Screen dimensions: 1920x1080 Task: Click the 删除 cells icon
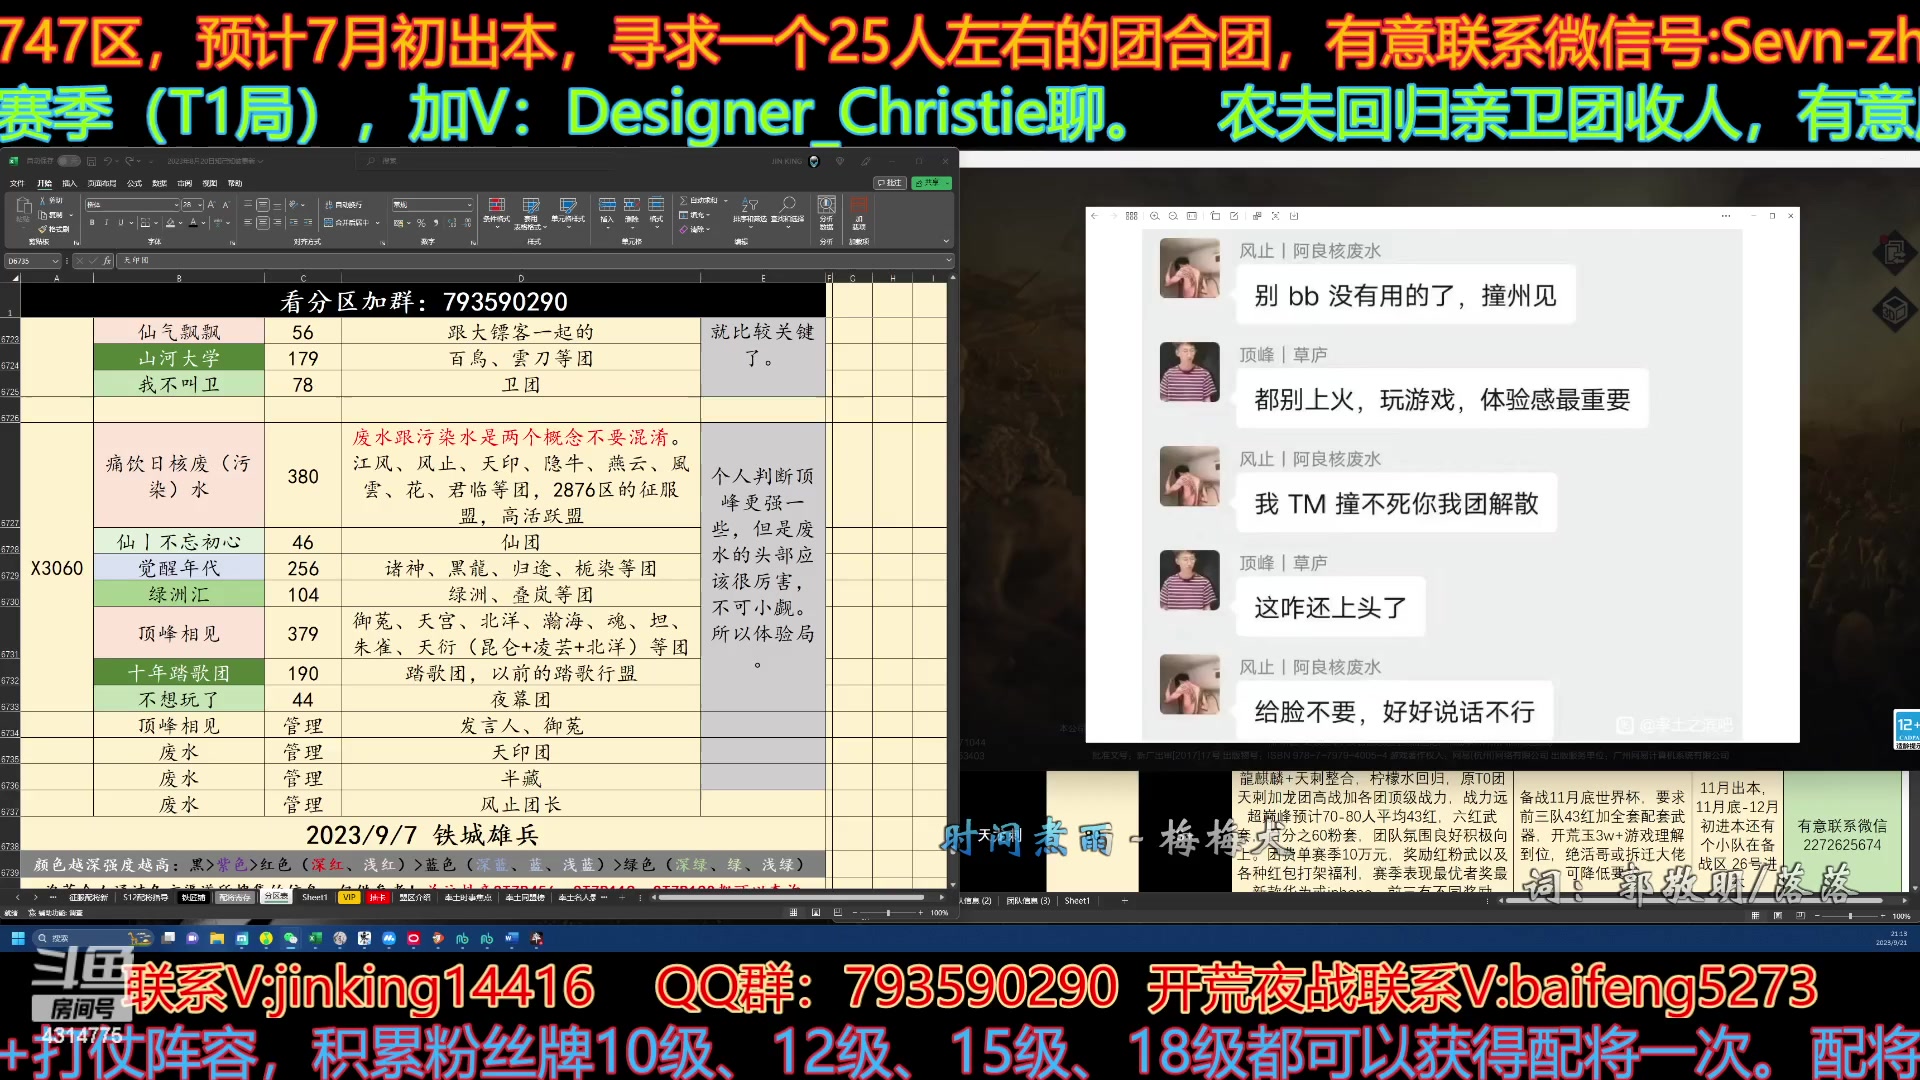coord(632,205)
